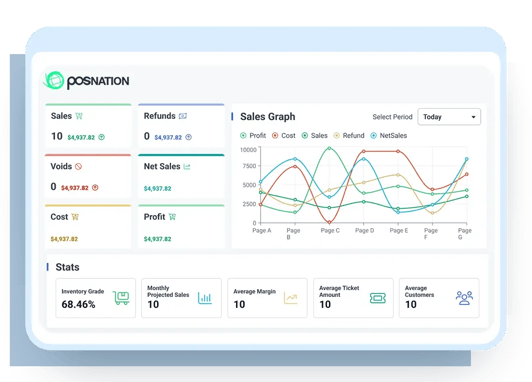
Task: Click the Inventory Grade value 68.46%
Action: [78, 305]
